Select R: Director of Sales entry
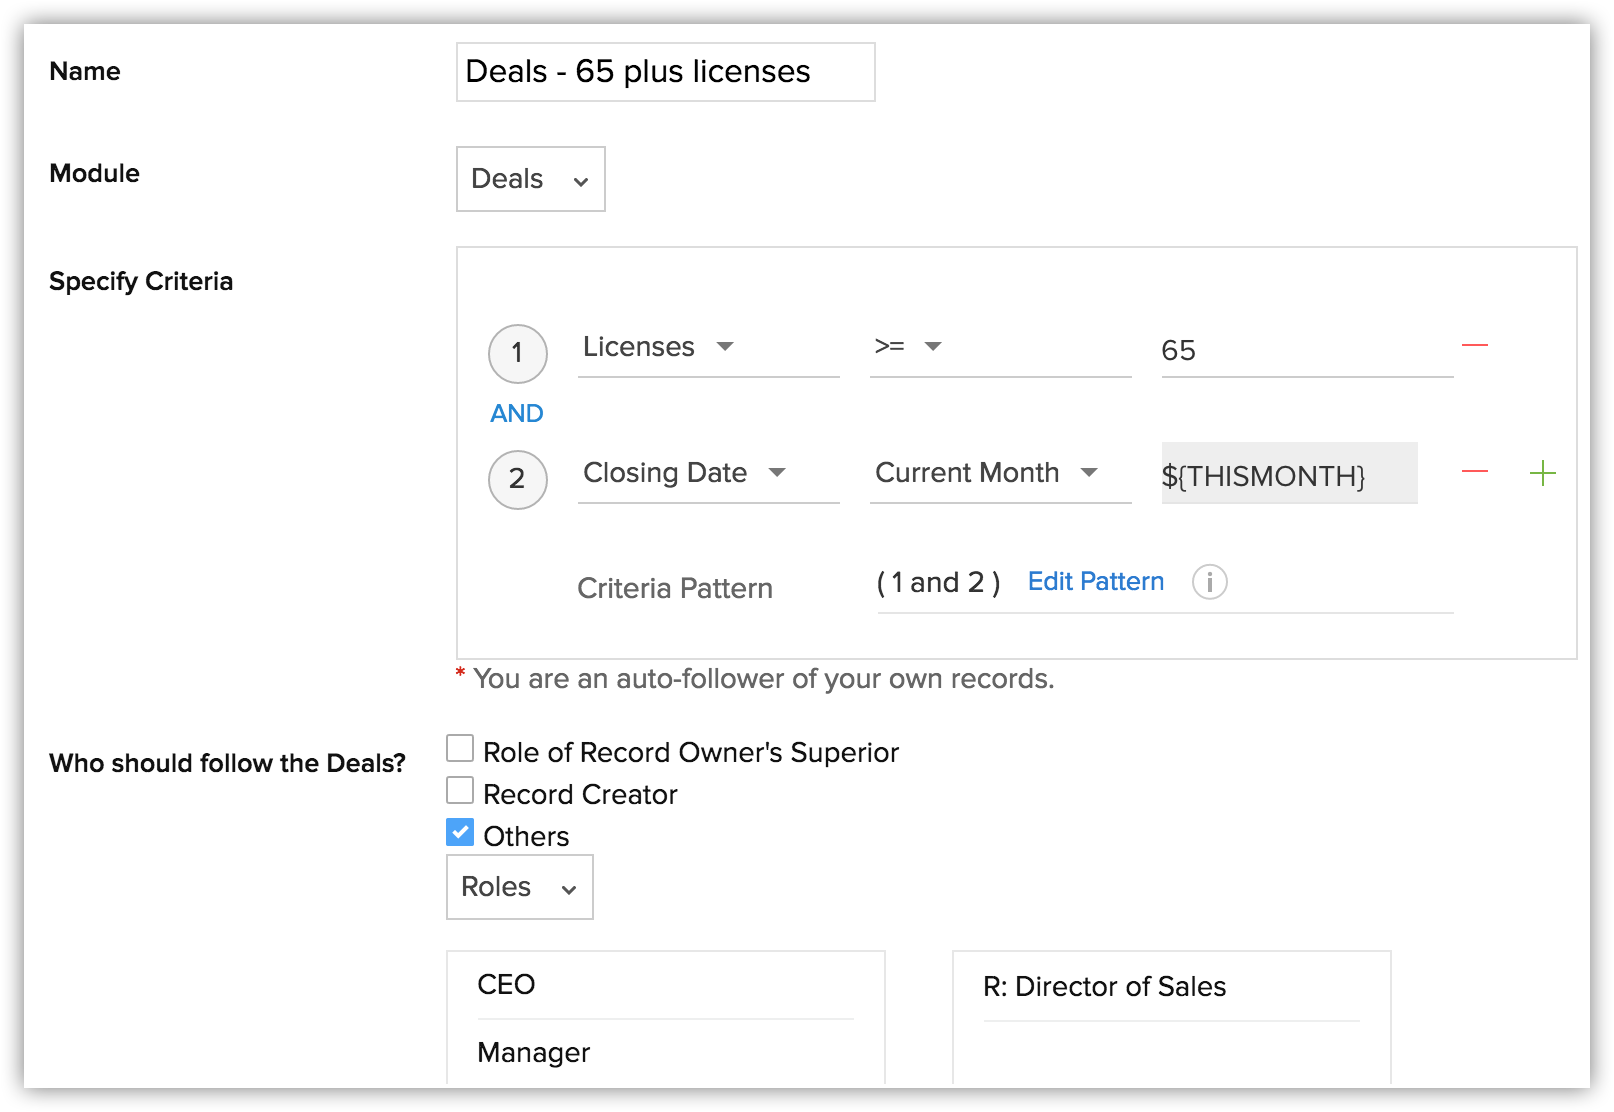The width and height of the screenshot is (1614, 1112). click(x=1103, y=987)
